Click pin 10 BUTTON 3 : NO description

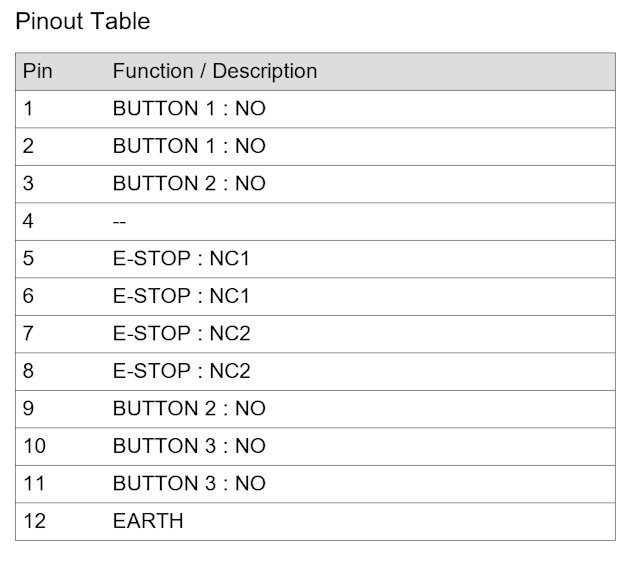(x=189, y=446)
